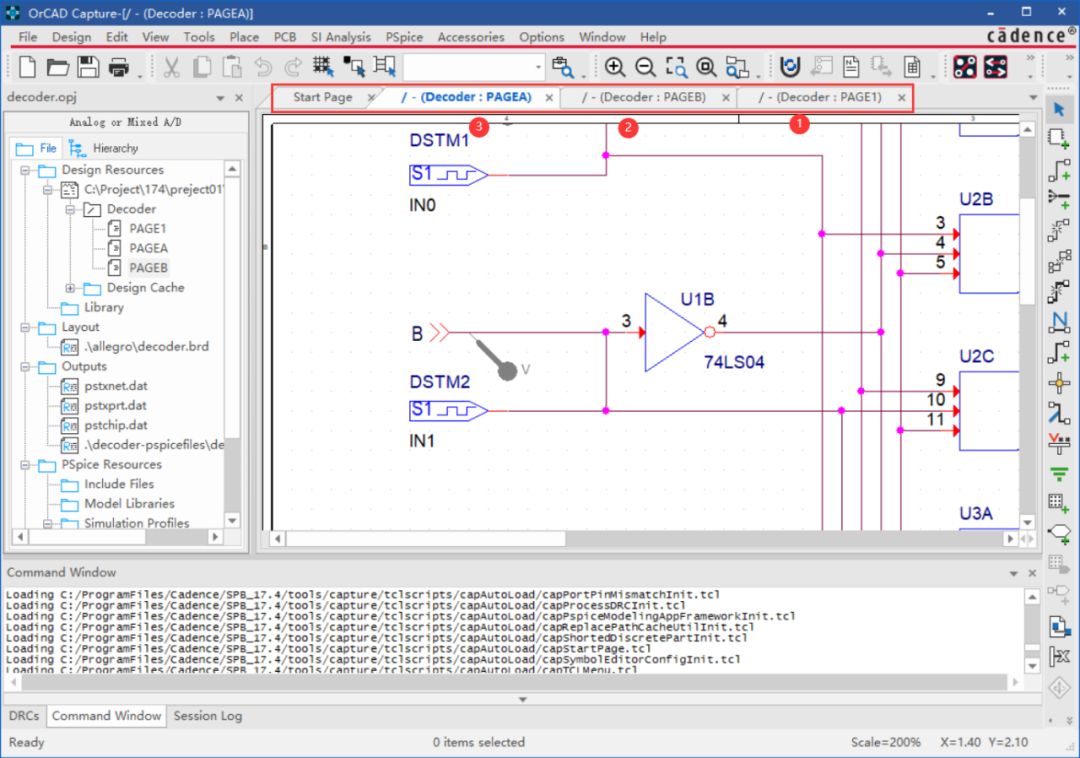Close the Decoder : PAGE1 tab
Image resolution: width=1080 pixels, height=758 pixels.
[x=902, y=98]
